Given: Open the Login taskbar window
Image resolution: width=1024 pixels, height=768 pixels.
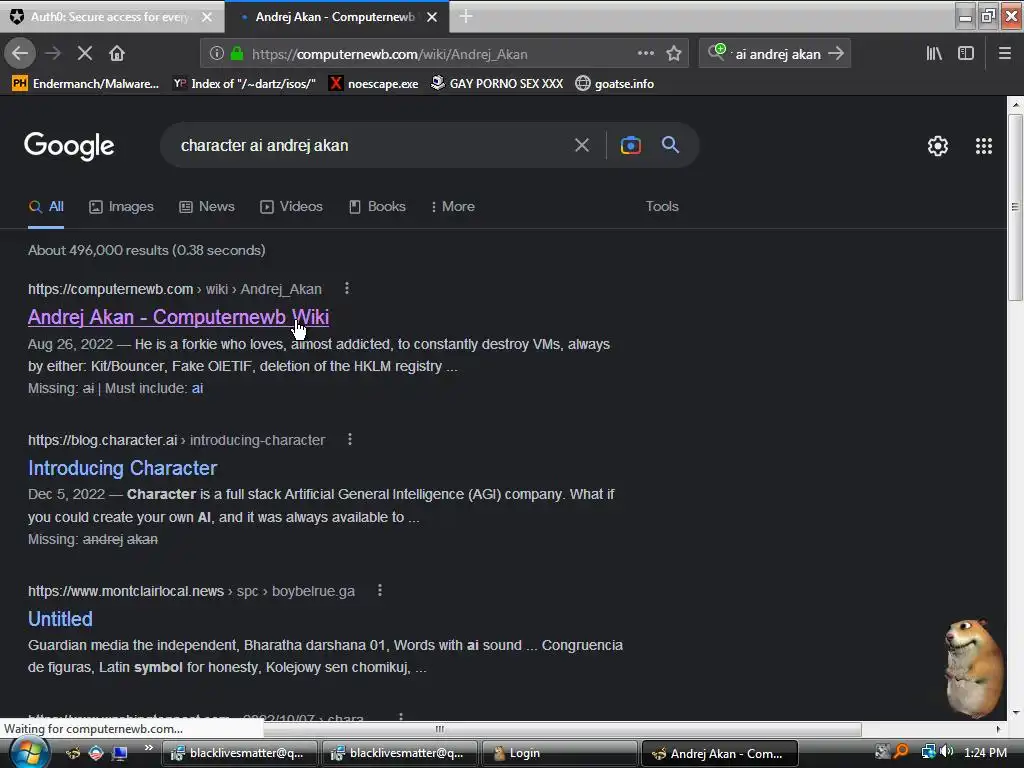Looking at the screenshot, I should coord(559,753).
